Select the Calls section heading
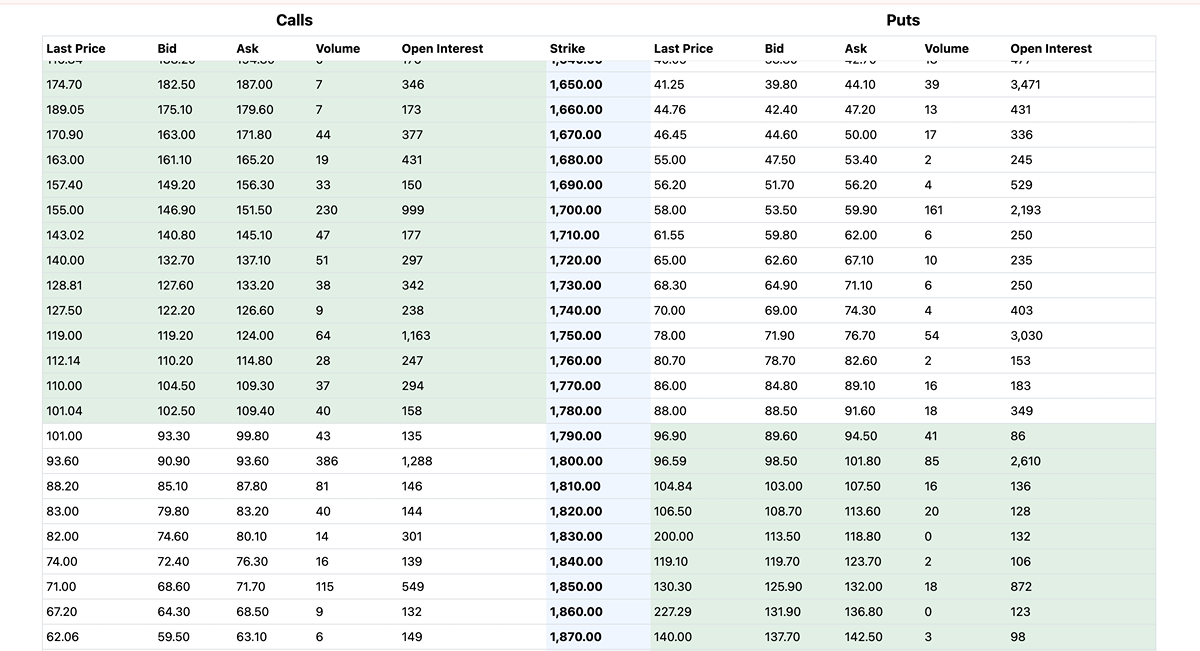 pos(294,20)
